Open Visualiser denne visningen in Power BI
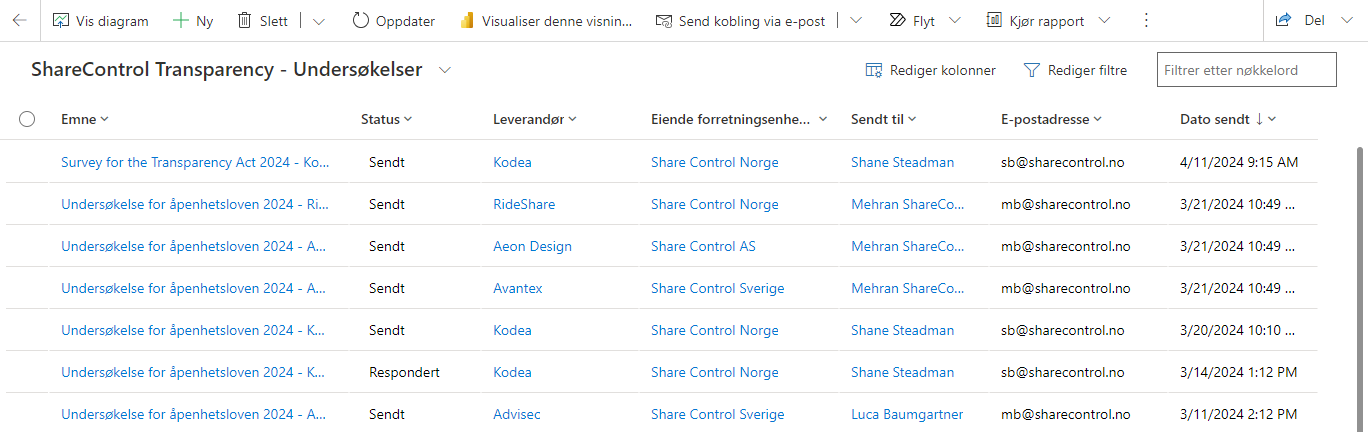 546,20
